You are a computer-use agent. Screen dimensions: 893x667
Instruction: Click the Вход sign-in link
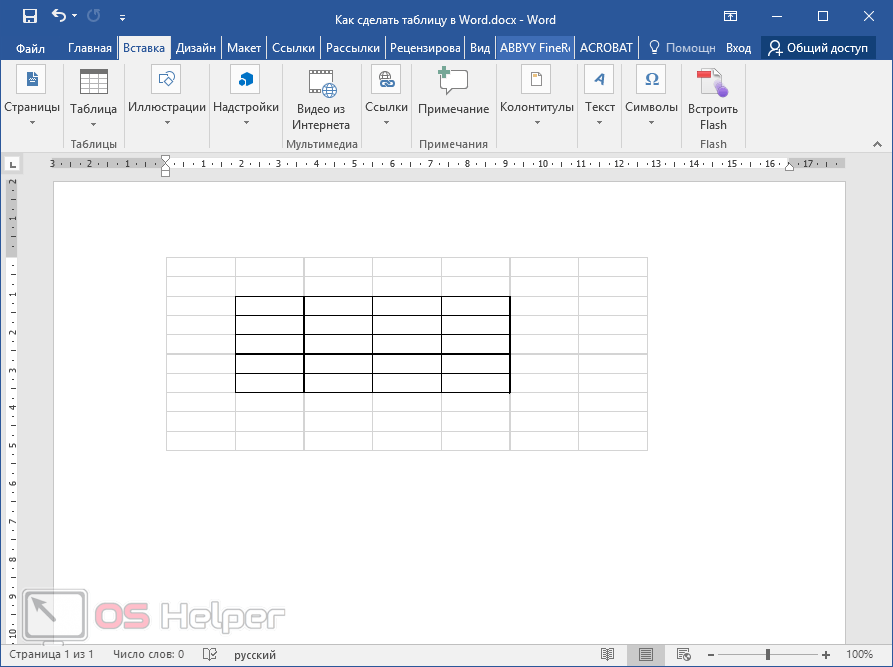pyautogui.click(x=738, y=48)
